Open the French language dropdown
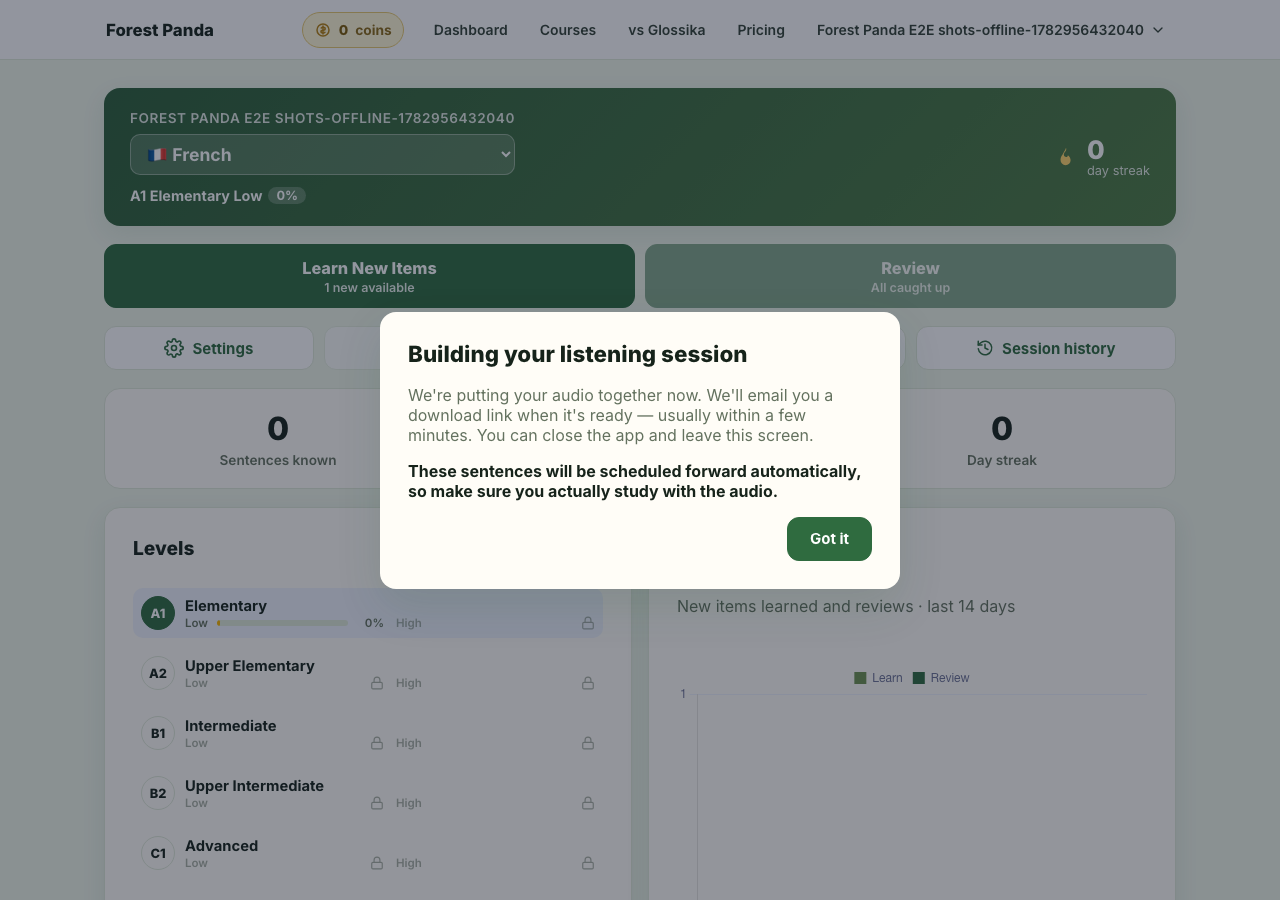The height and width of the screenshot is (900, 1280). 322,155
